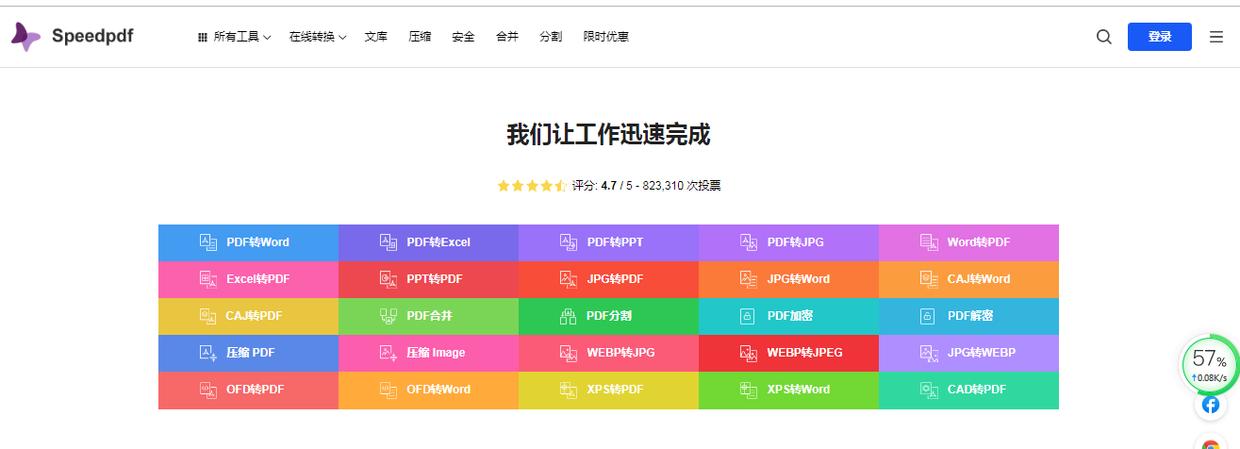Click the PDF转Excel tile icon
Image resolution: width=1240 pixels, height=449 pixels.
(388, 242)
